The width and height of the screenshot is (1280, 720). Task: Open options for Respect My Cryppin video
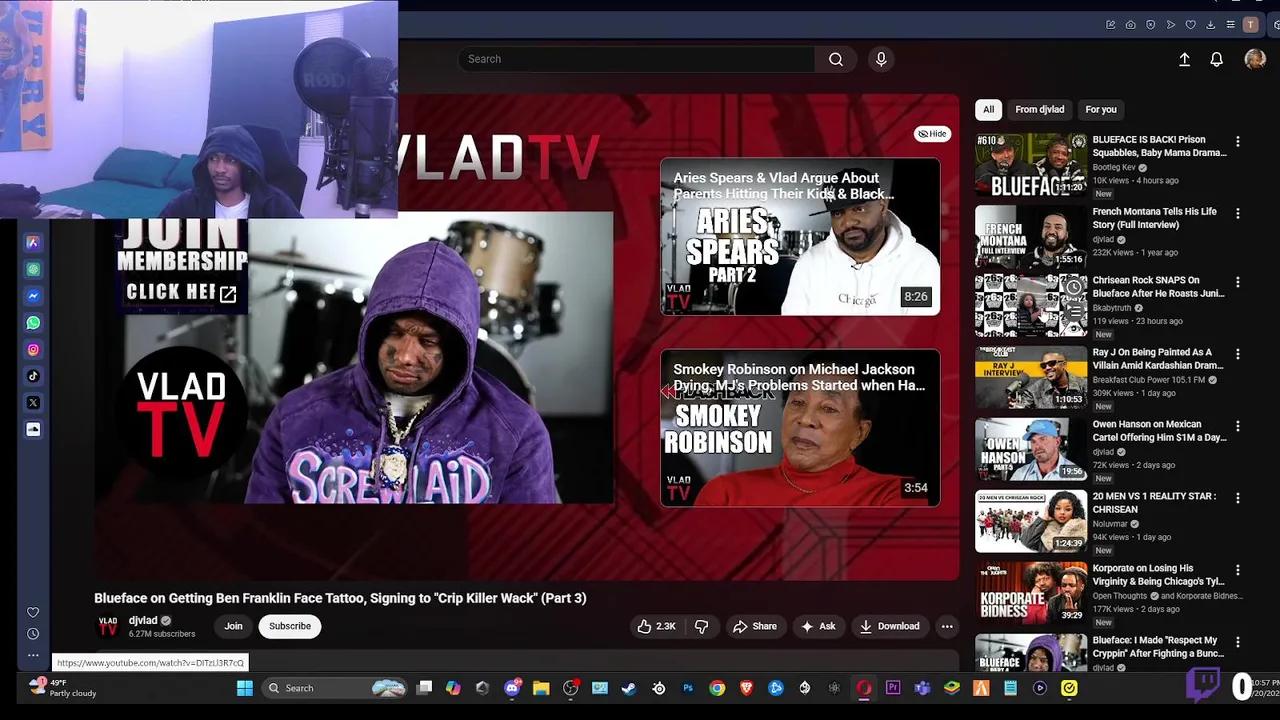pos(1238,642)
